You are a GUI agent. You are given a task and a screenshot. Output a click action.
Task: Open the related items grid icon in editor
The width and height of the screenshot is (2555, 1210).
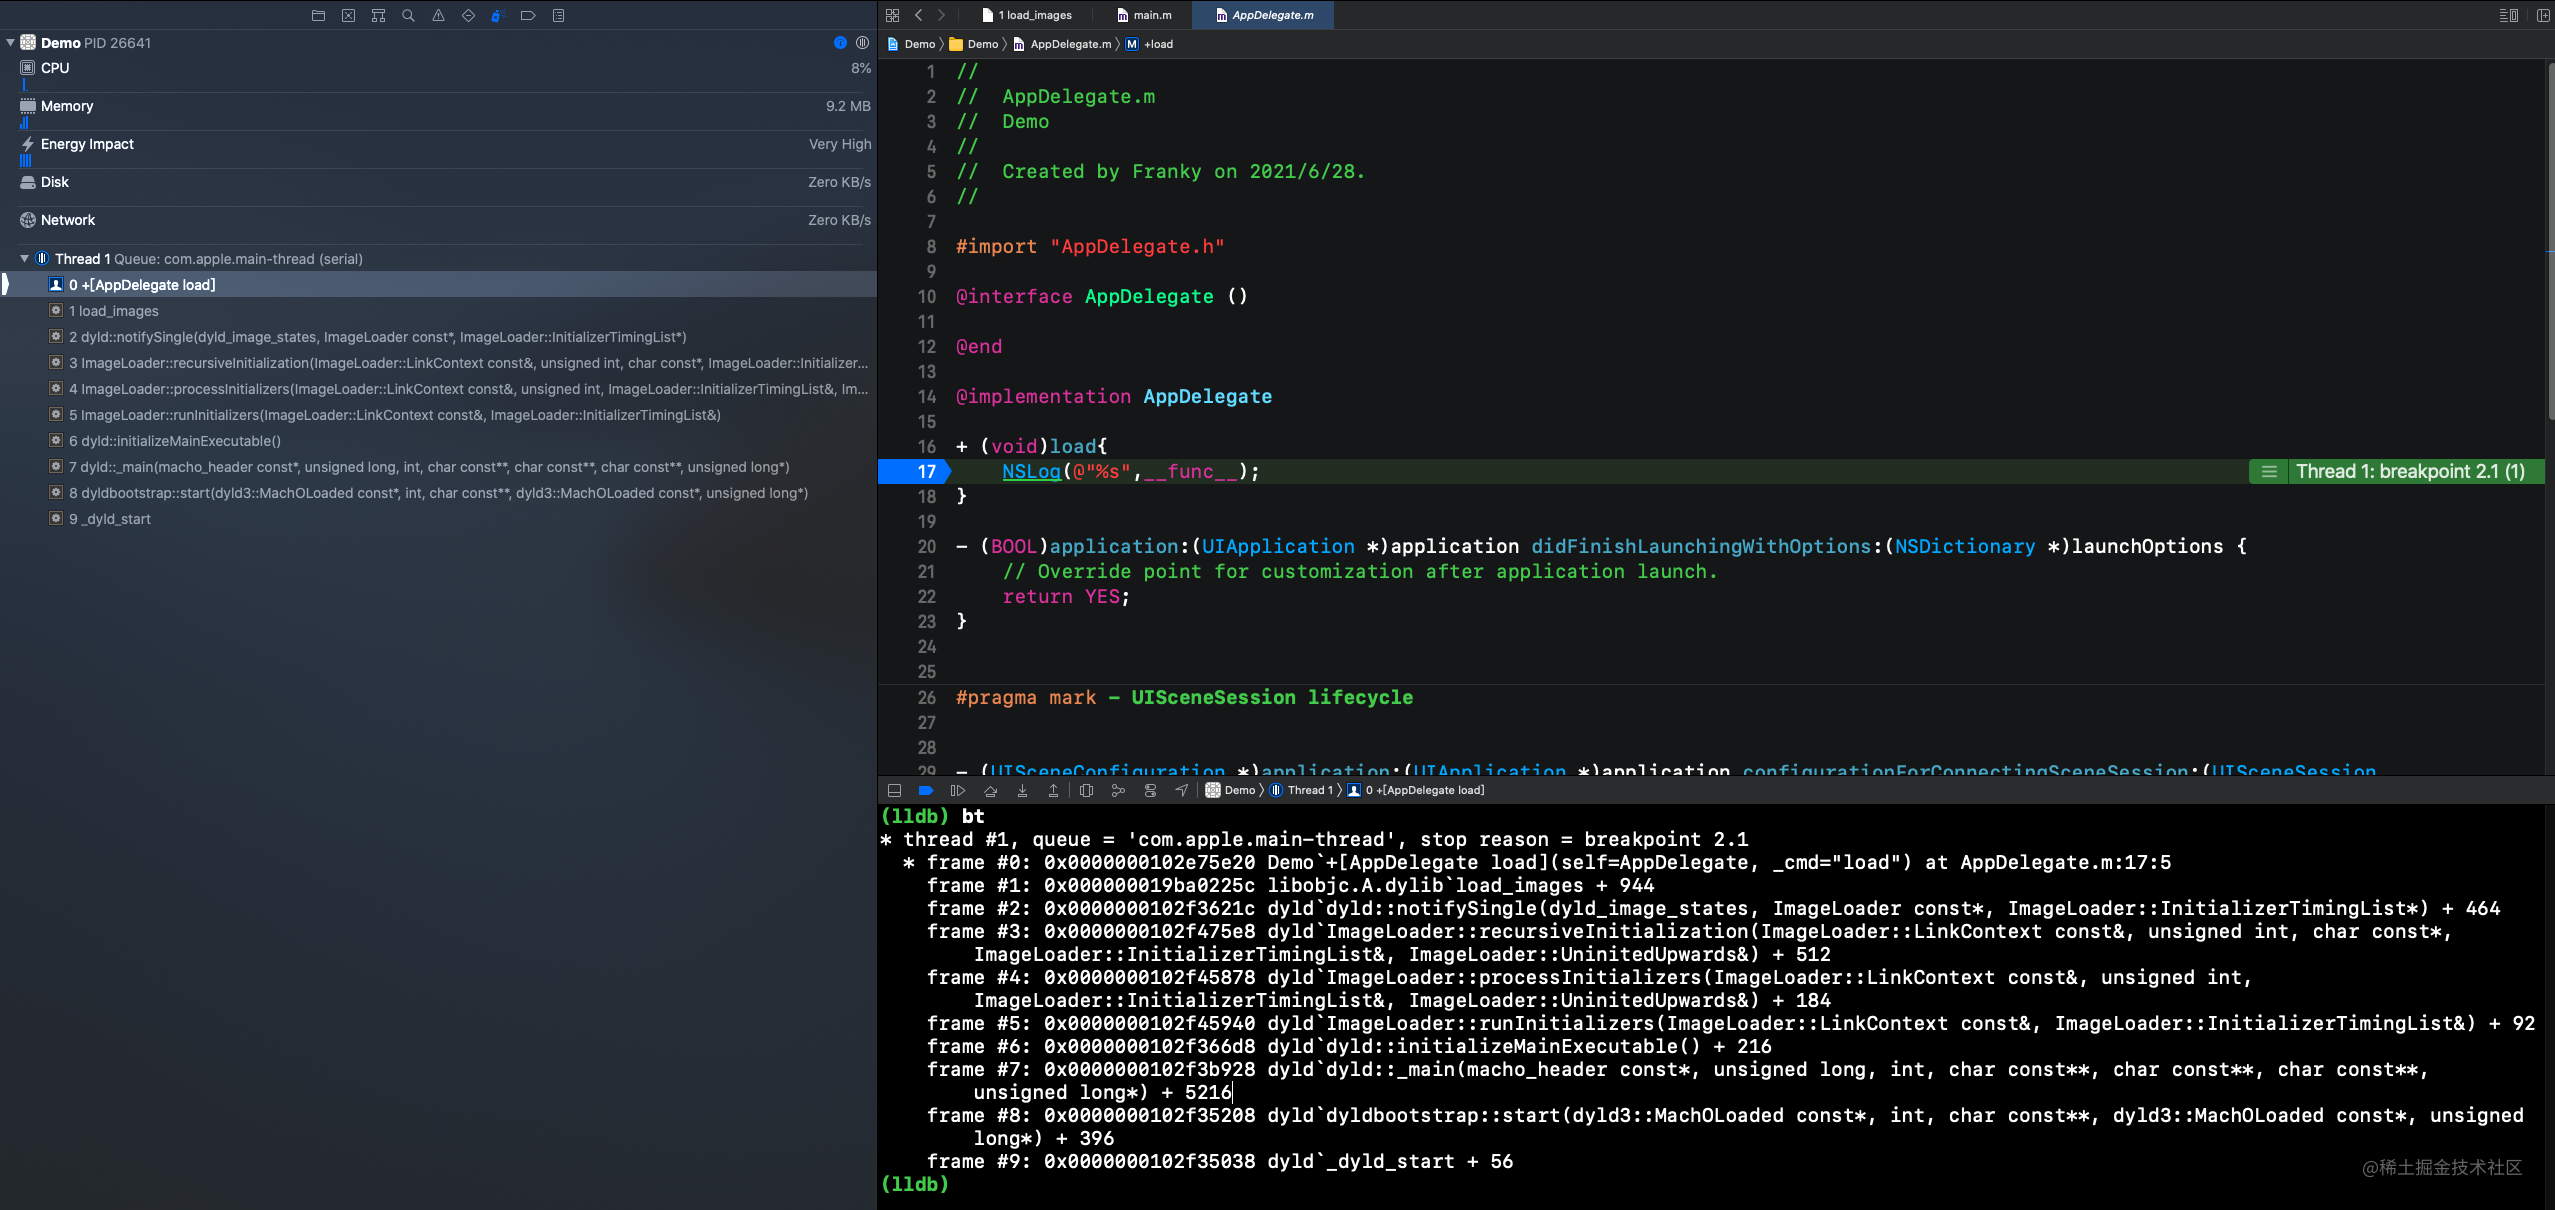(892, 15)
